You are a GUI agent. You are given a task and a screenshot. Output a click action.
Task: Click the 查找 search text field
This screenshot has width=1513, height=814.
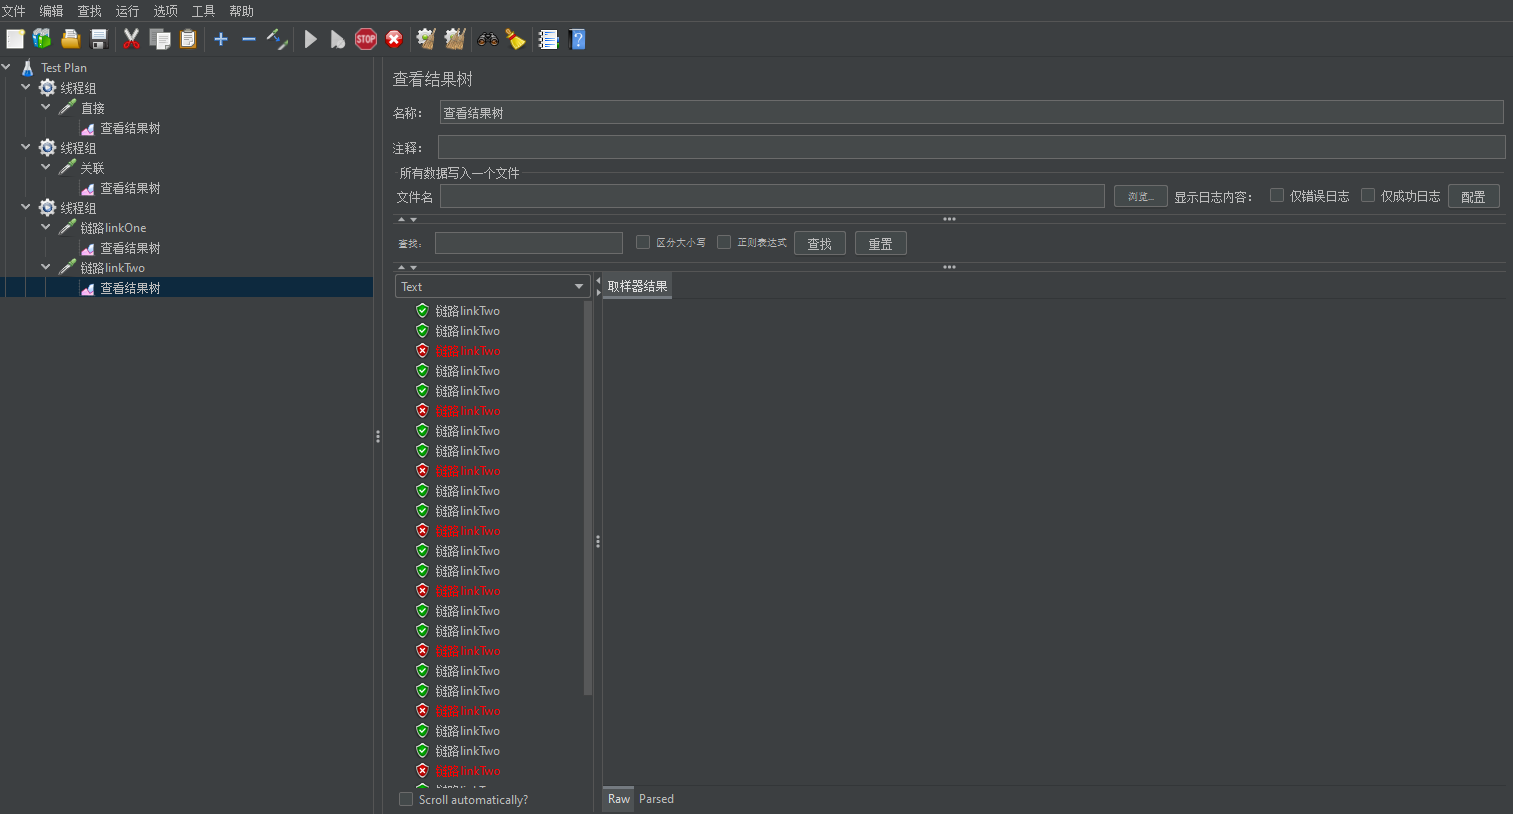pos(529,243)
